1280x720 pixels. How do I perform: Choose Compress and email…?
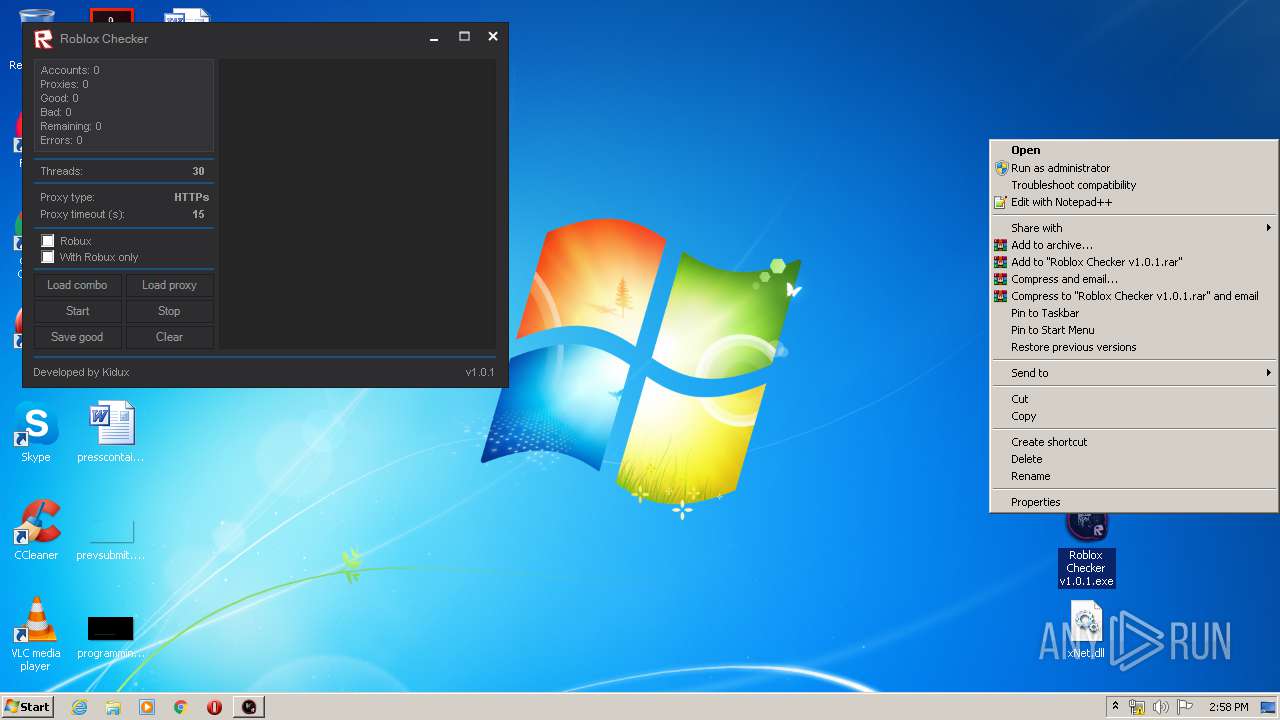coord(1134,279)
